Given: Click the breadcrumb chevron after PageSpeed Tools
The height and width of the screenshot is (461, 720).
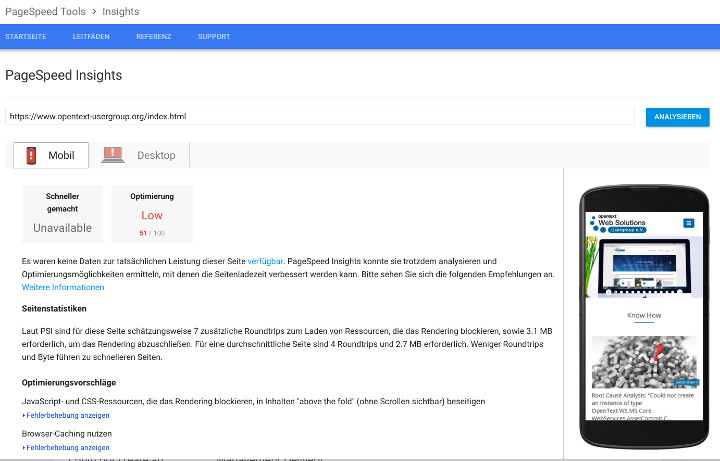Looking at the screenshot, I should tap(91, 12).
